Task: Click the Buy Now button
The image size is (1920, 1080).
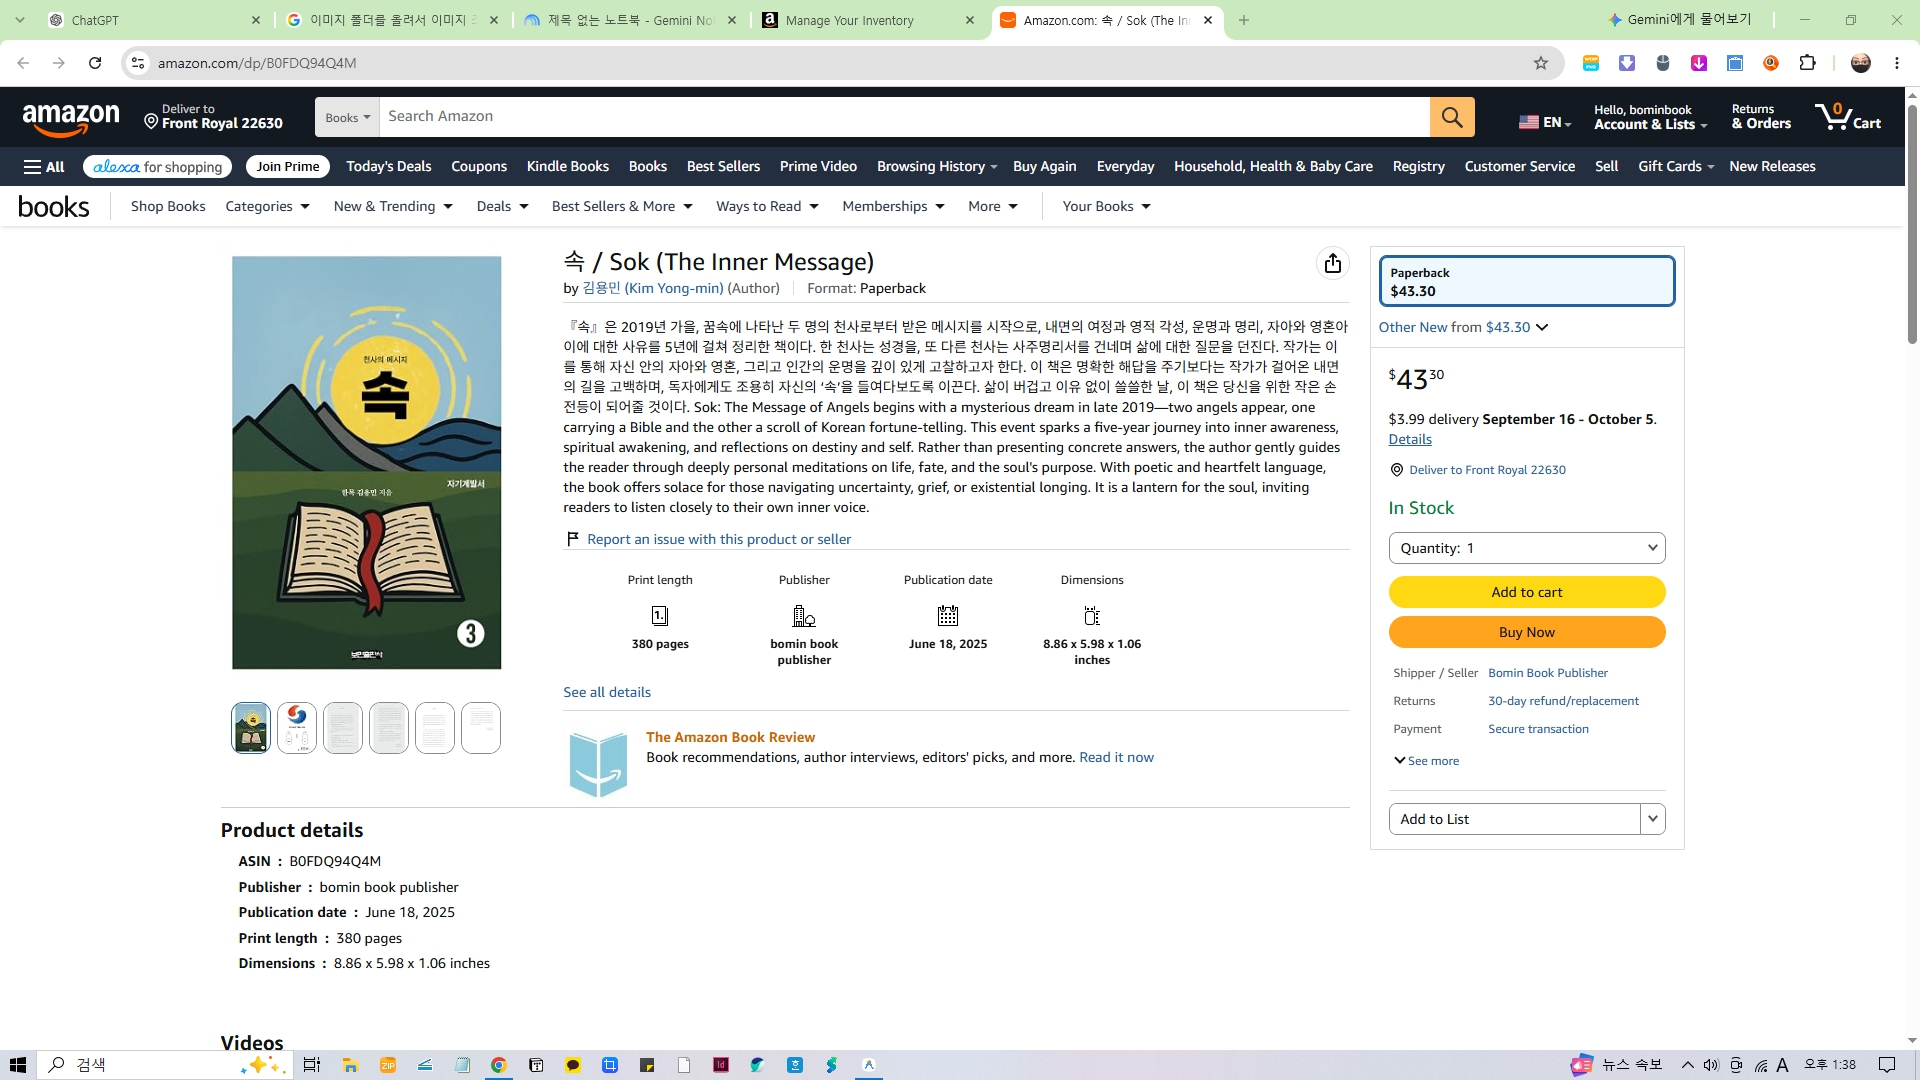Action: pyautogui.click(x=1527, y=632)
